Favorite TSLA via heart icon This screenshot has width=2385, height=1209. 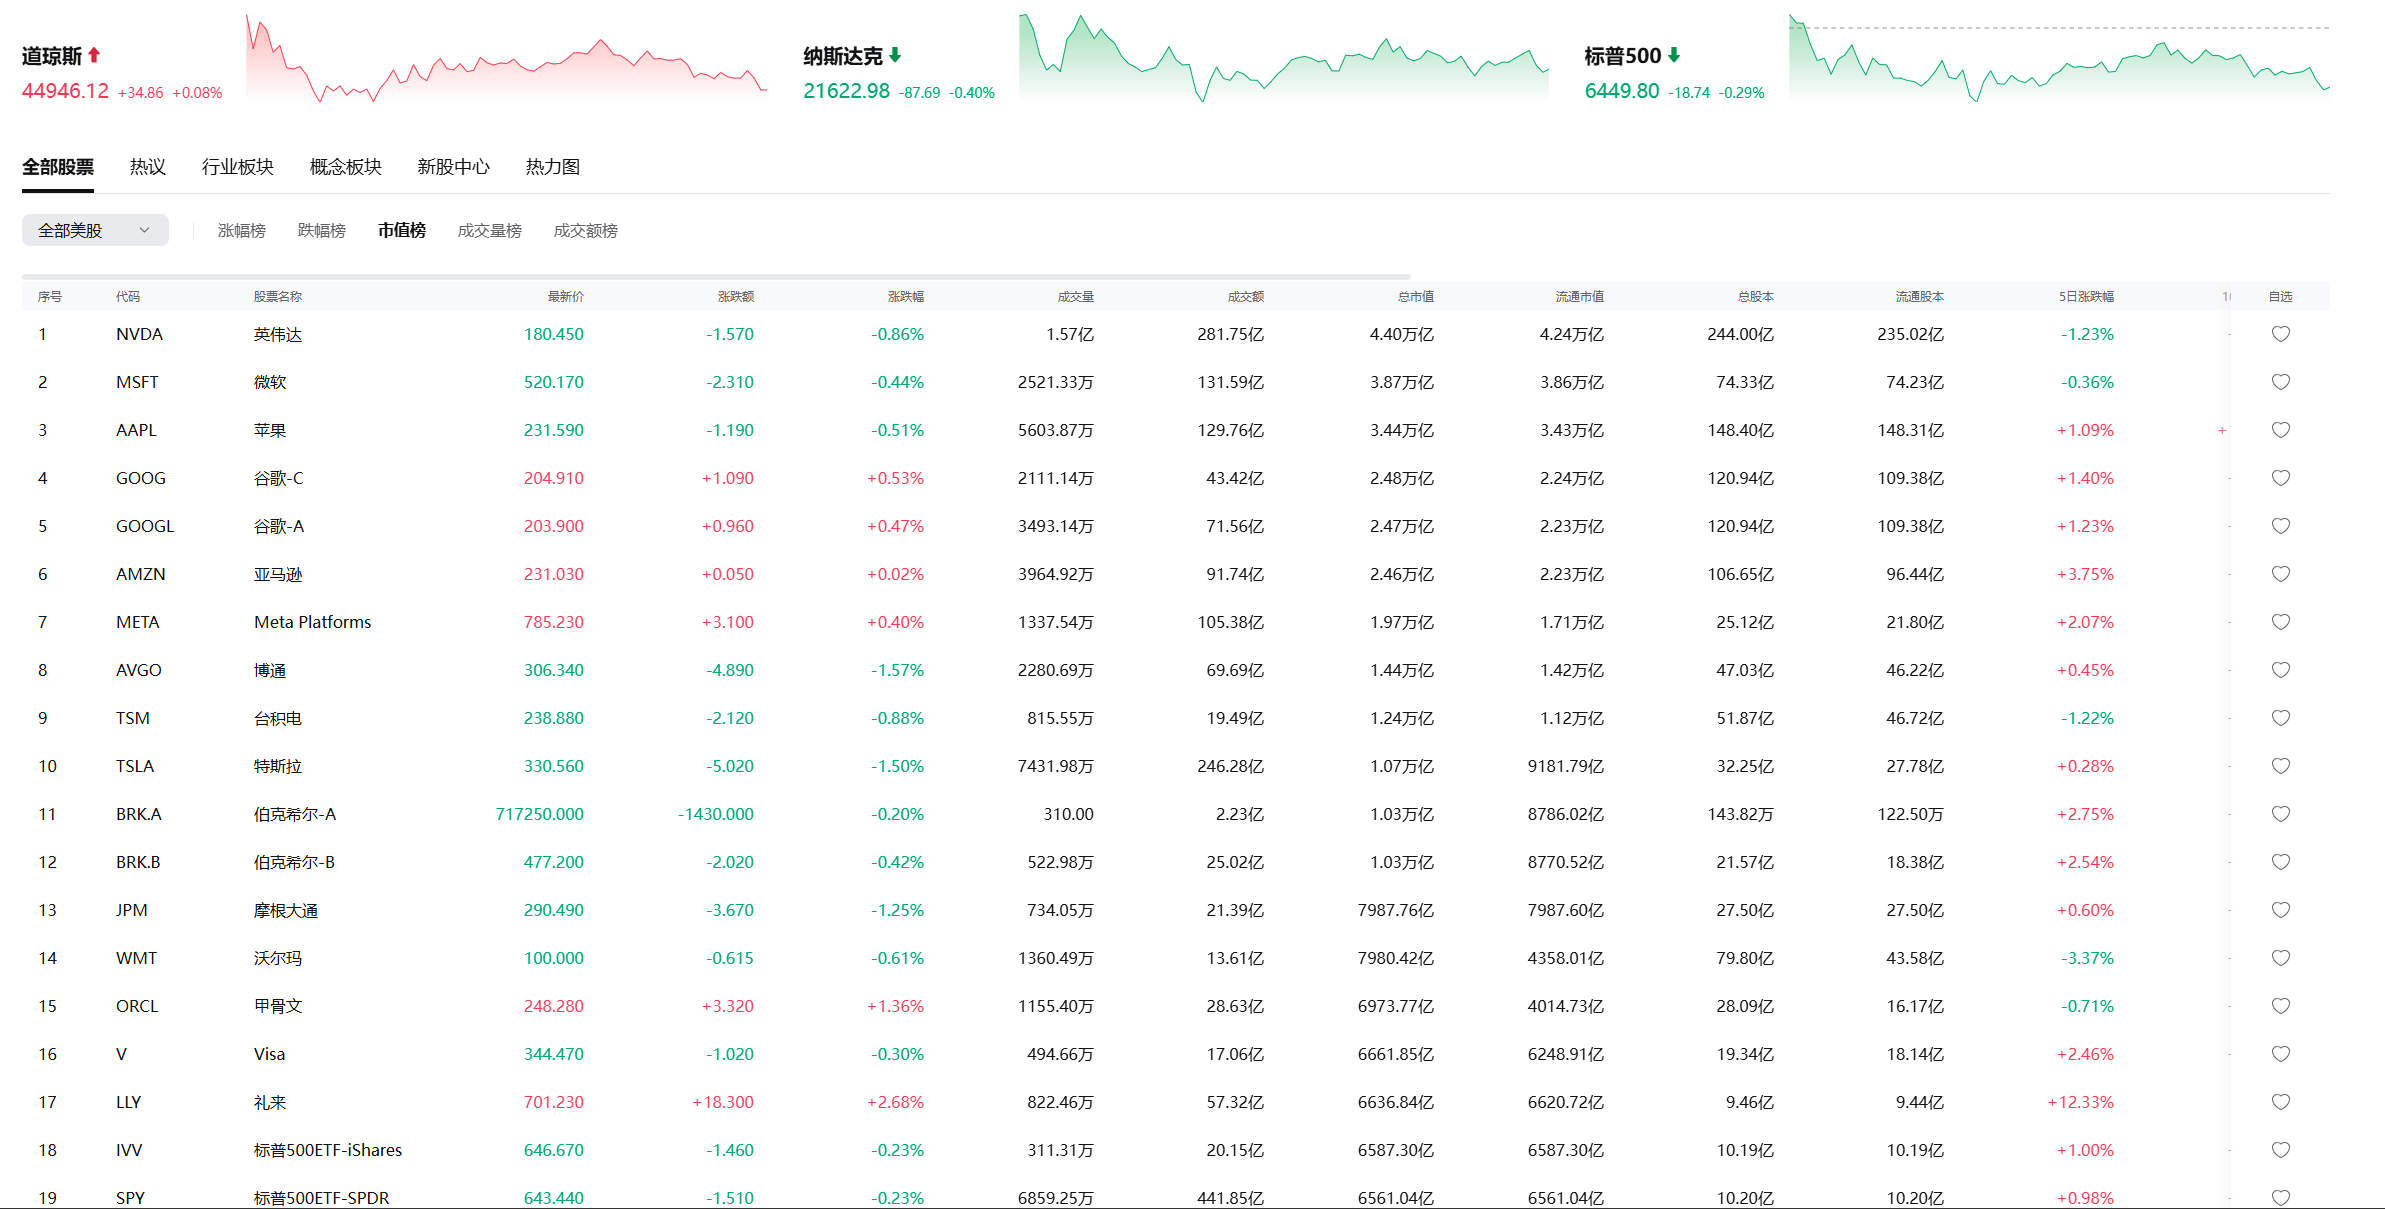pyautogui.click(x=2280, y=766)
